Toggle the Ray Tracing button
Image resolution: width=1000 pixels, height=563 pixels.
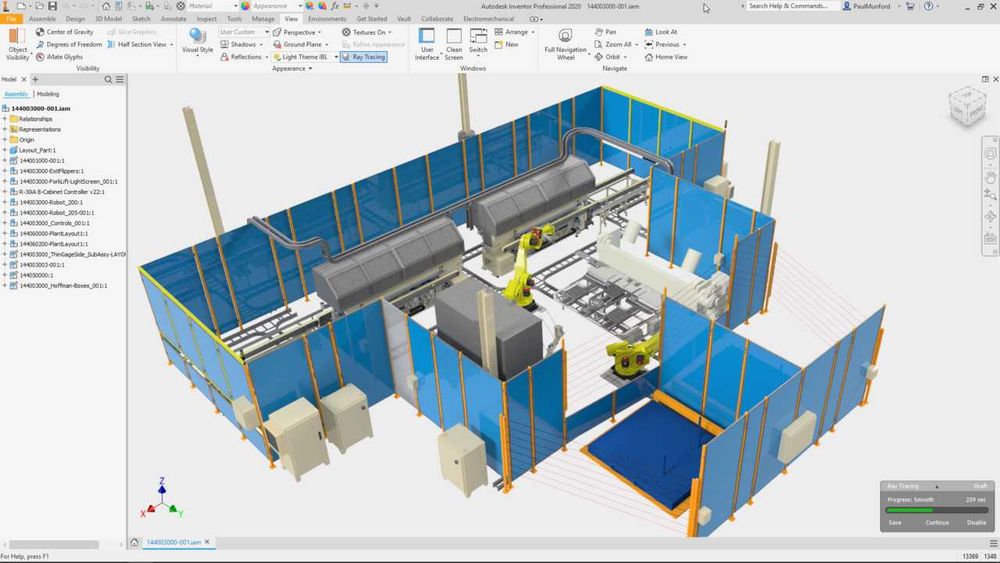click(x=364, y=57)
